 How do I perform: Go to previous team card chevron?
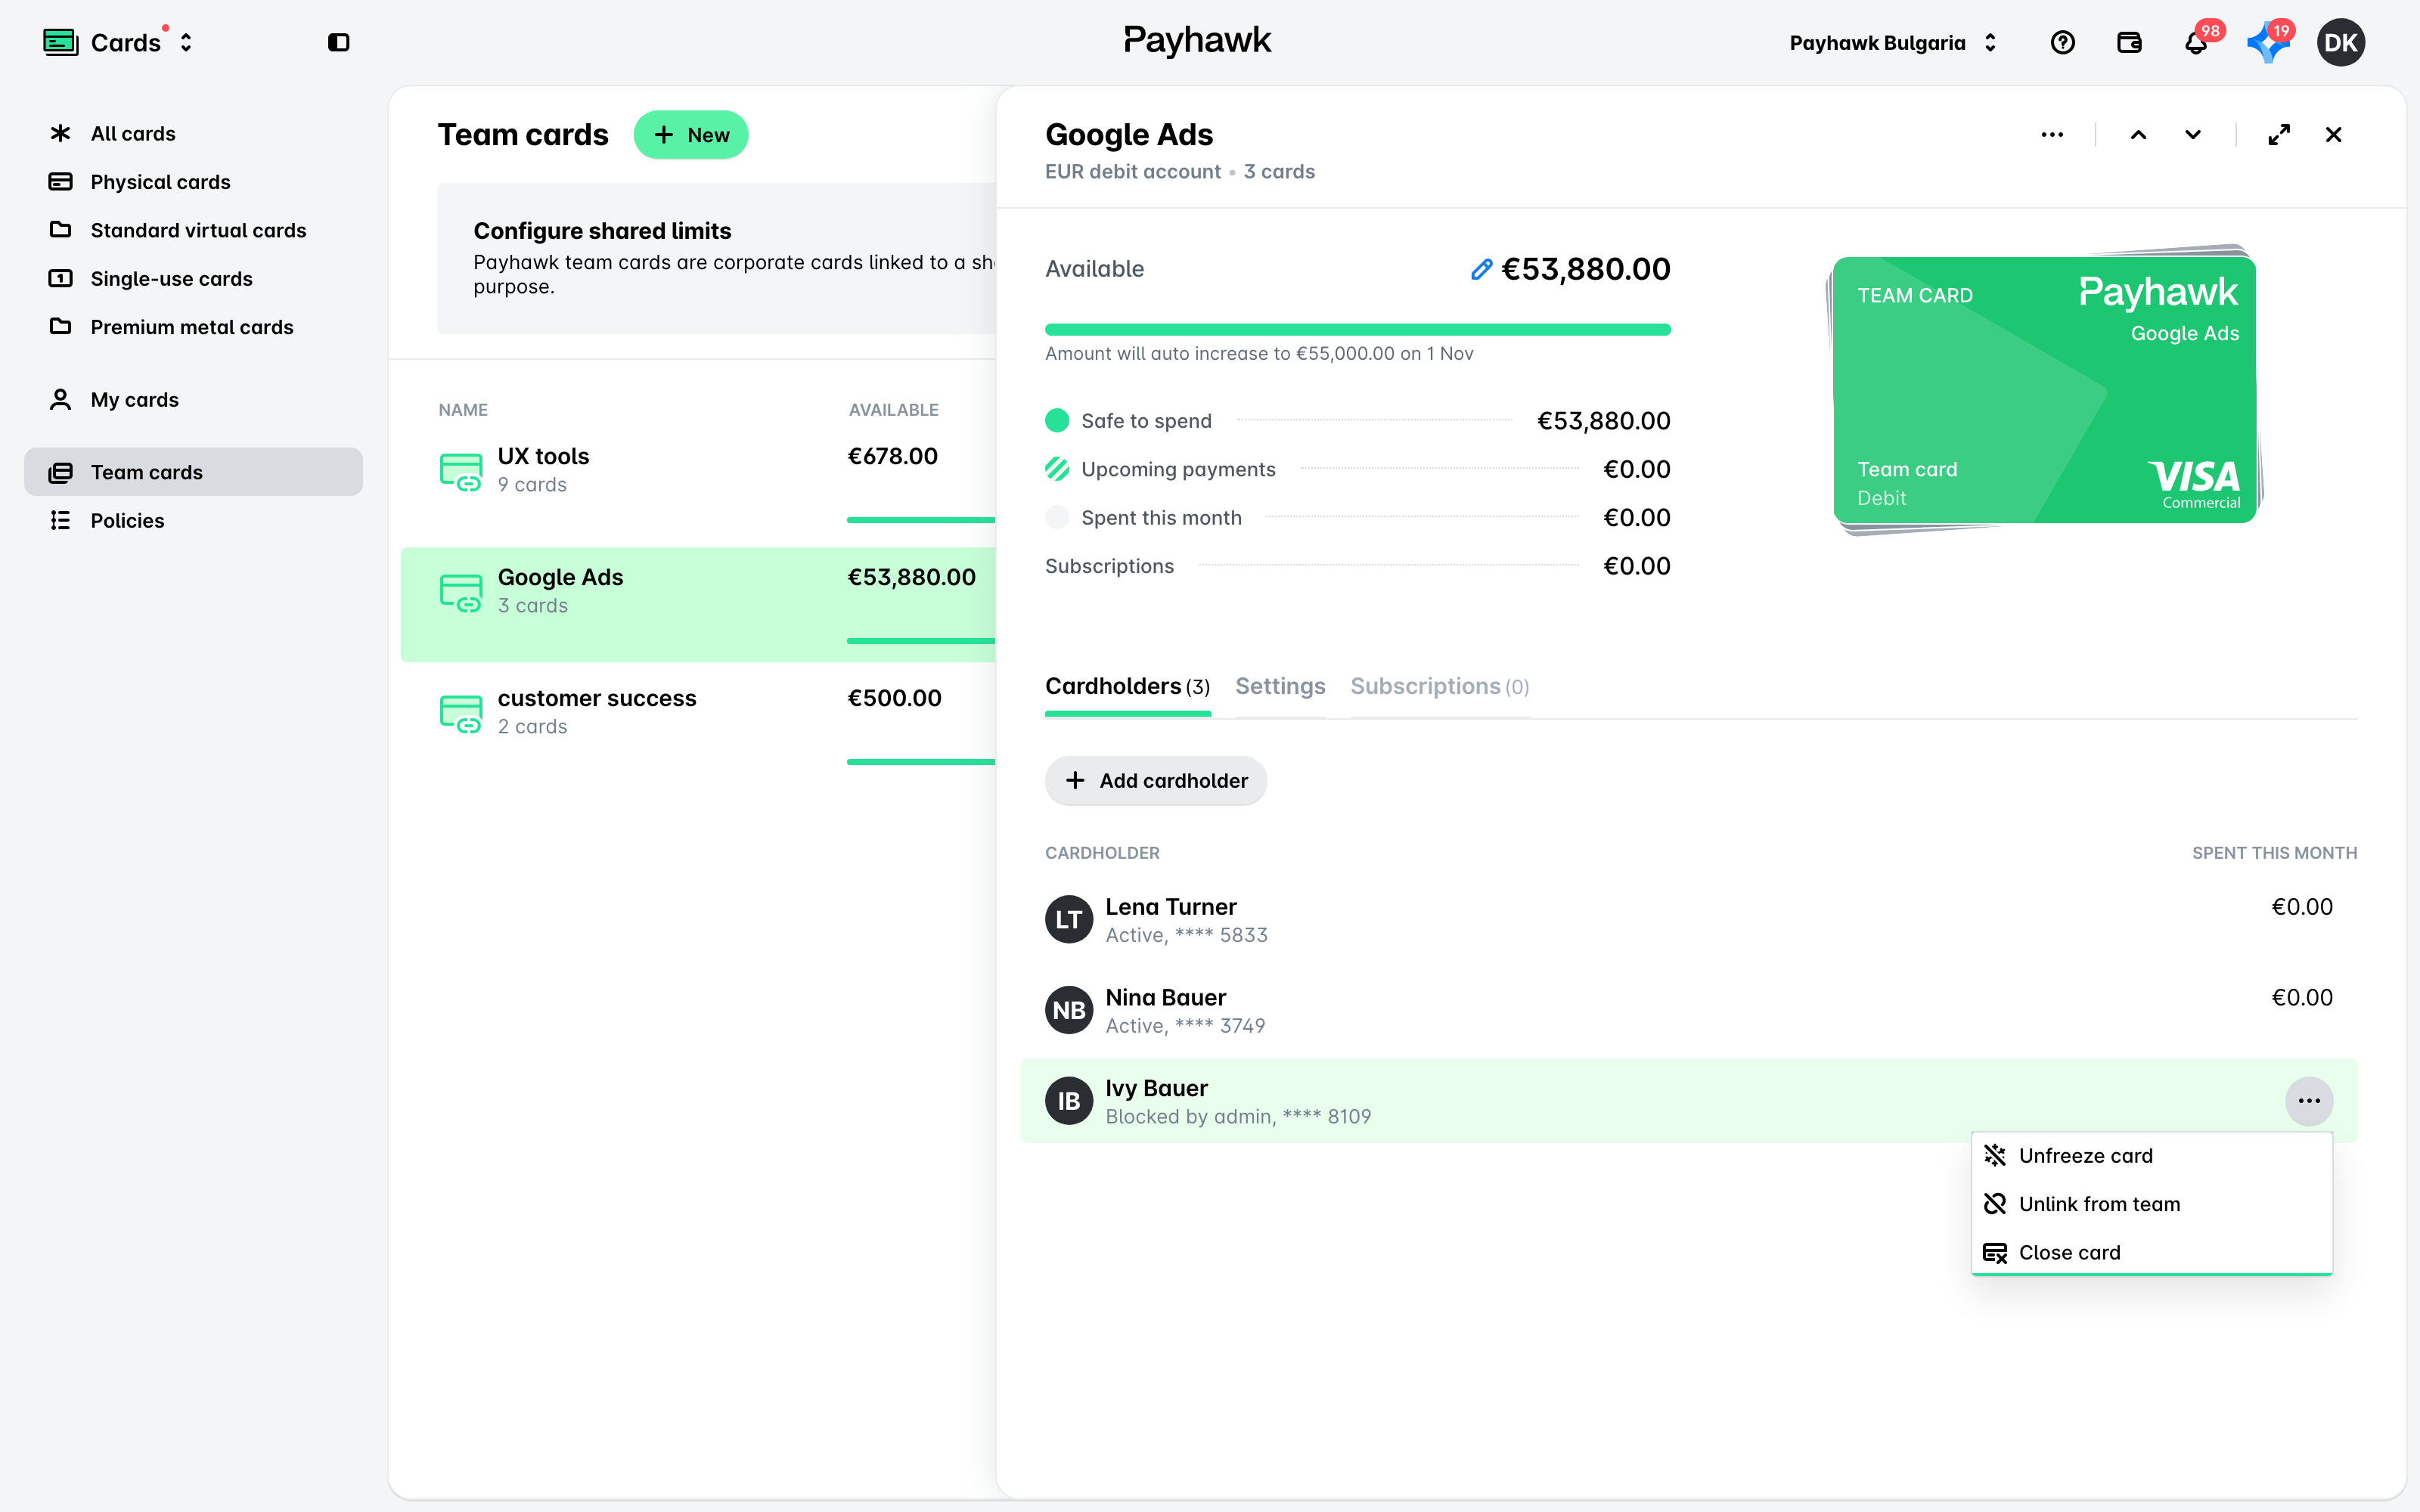pos(2138,135)
